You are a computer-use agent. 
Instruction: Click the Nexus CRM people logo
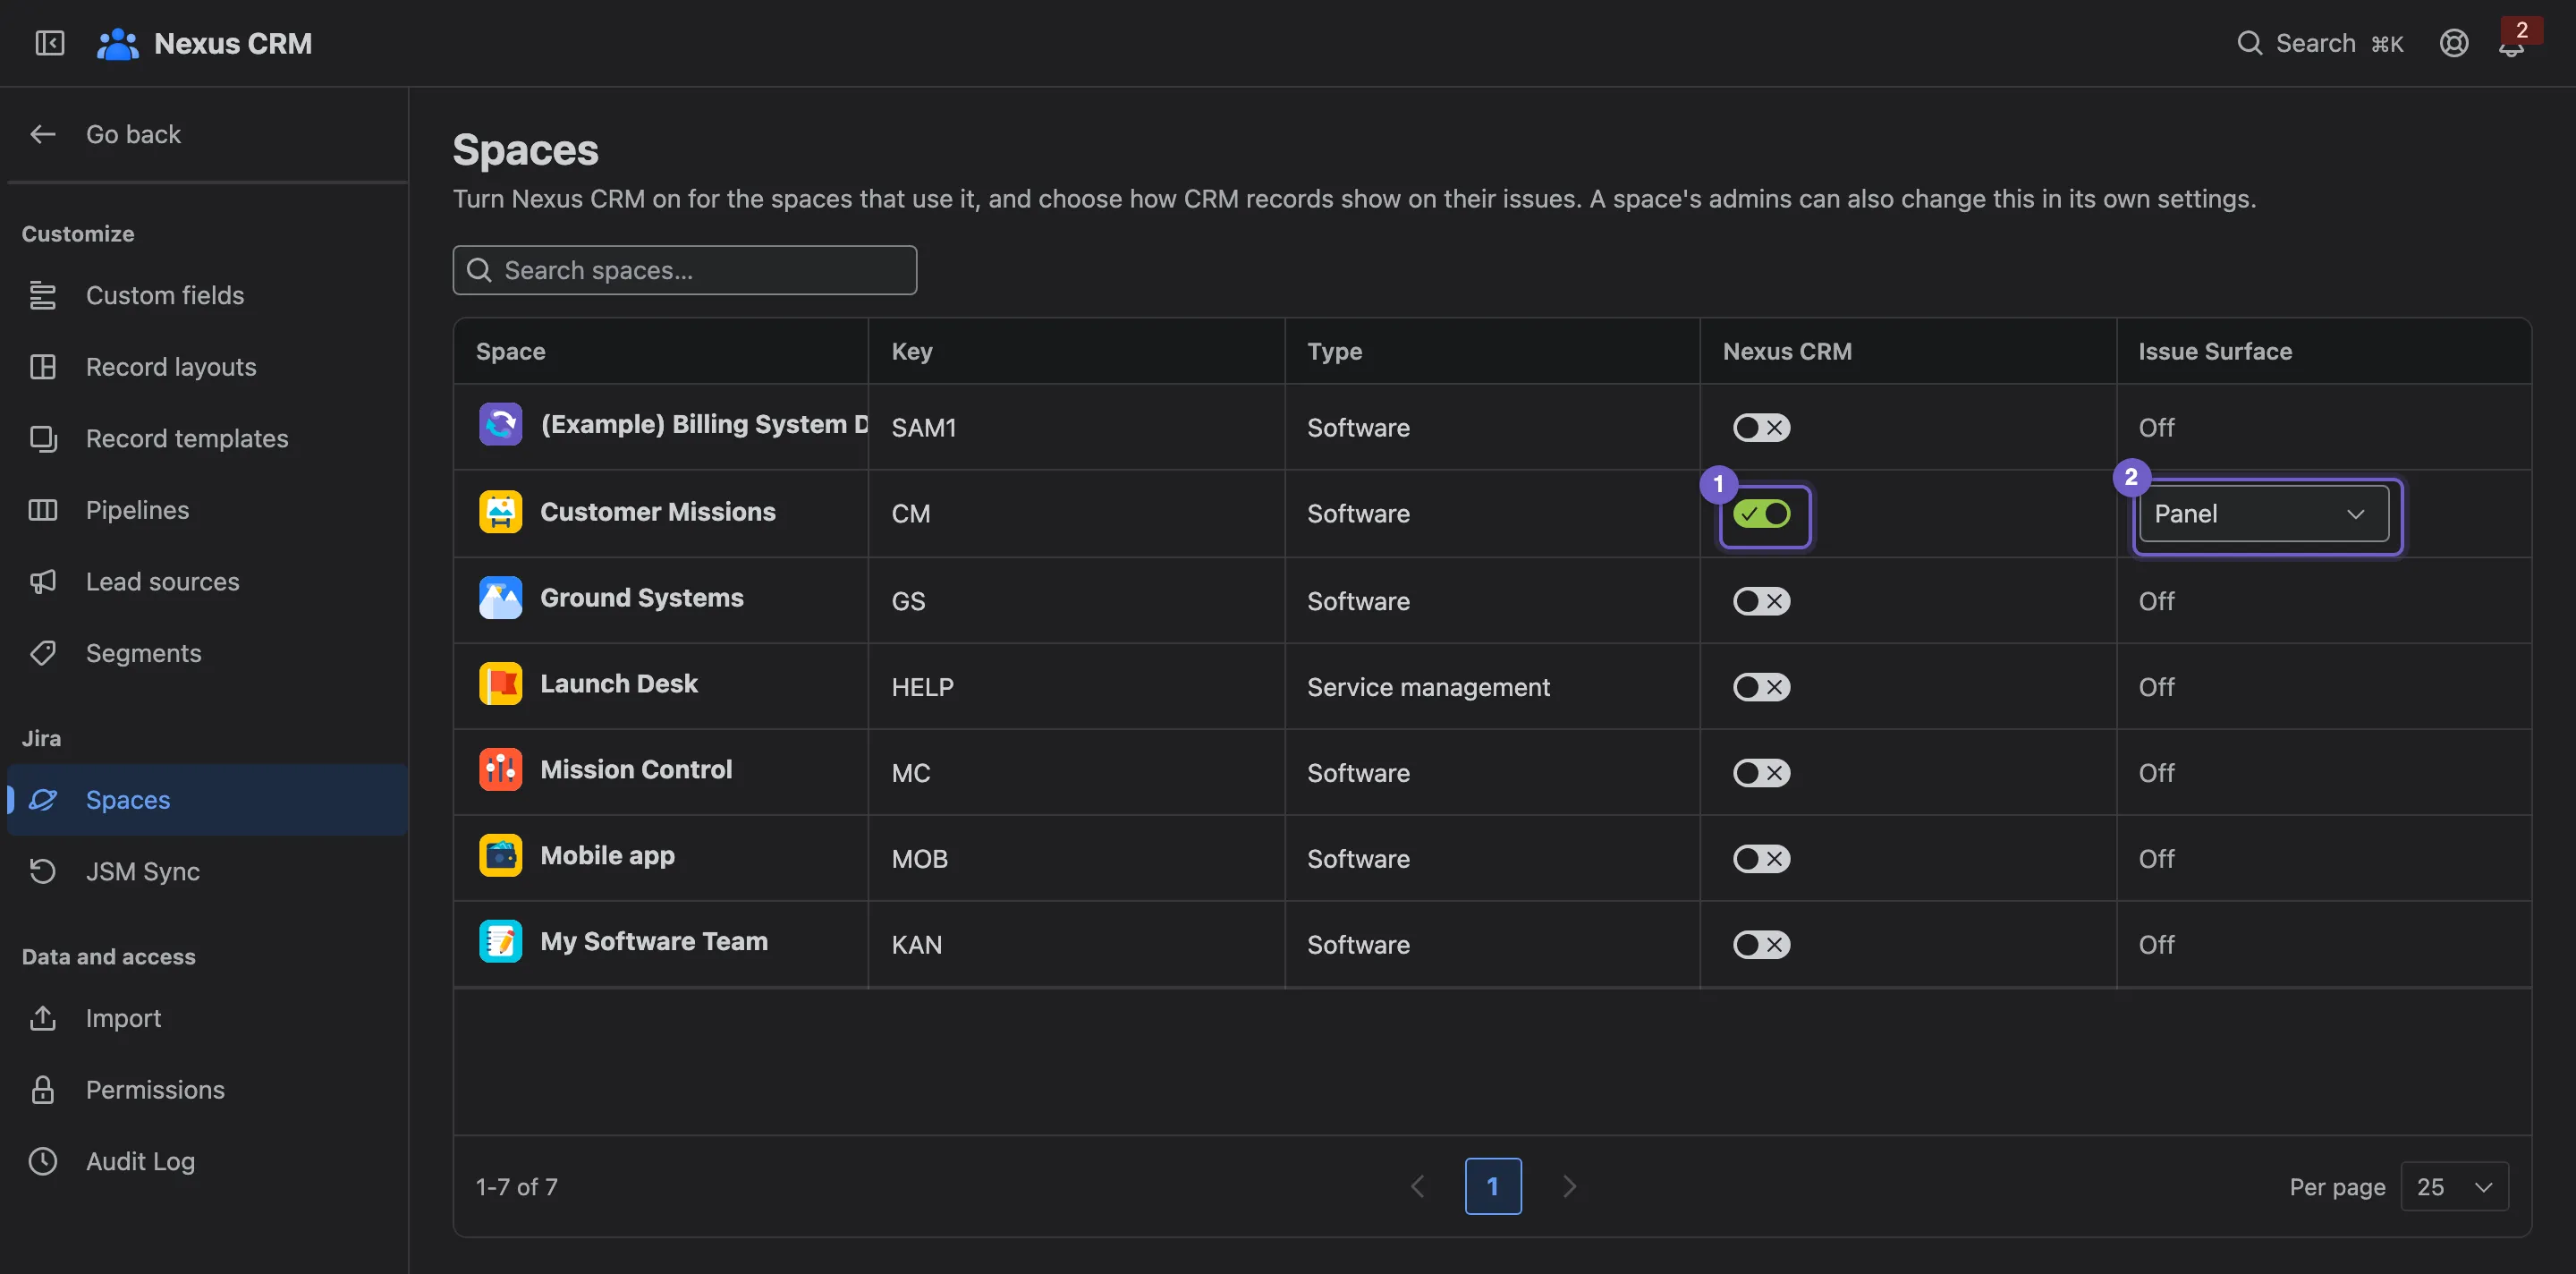pyautogui.click(x=117, y=43)
